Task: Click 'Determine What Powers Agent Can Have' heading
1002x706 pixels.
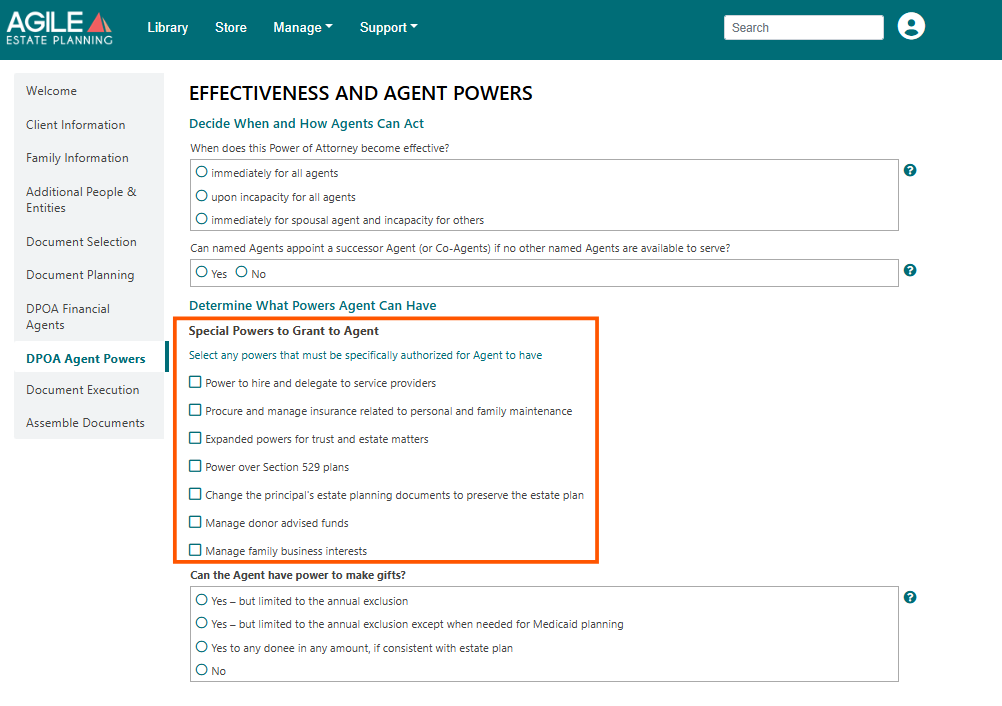Action: pos(312,305)
